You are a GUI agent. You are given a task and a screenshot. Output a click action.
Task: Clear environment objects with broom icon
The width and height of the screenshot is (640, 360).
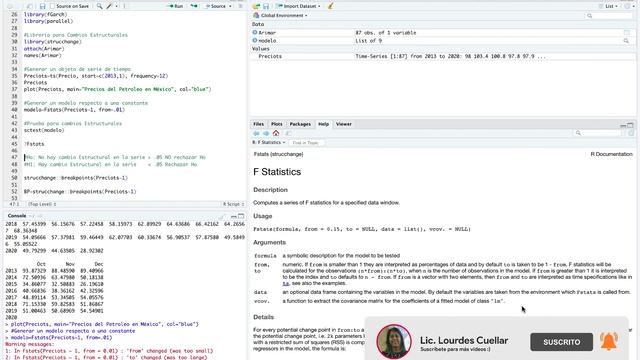(x=331, y=6)
